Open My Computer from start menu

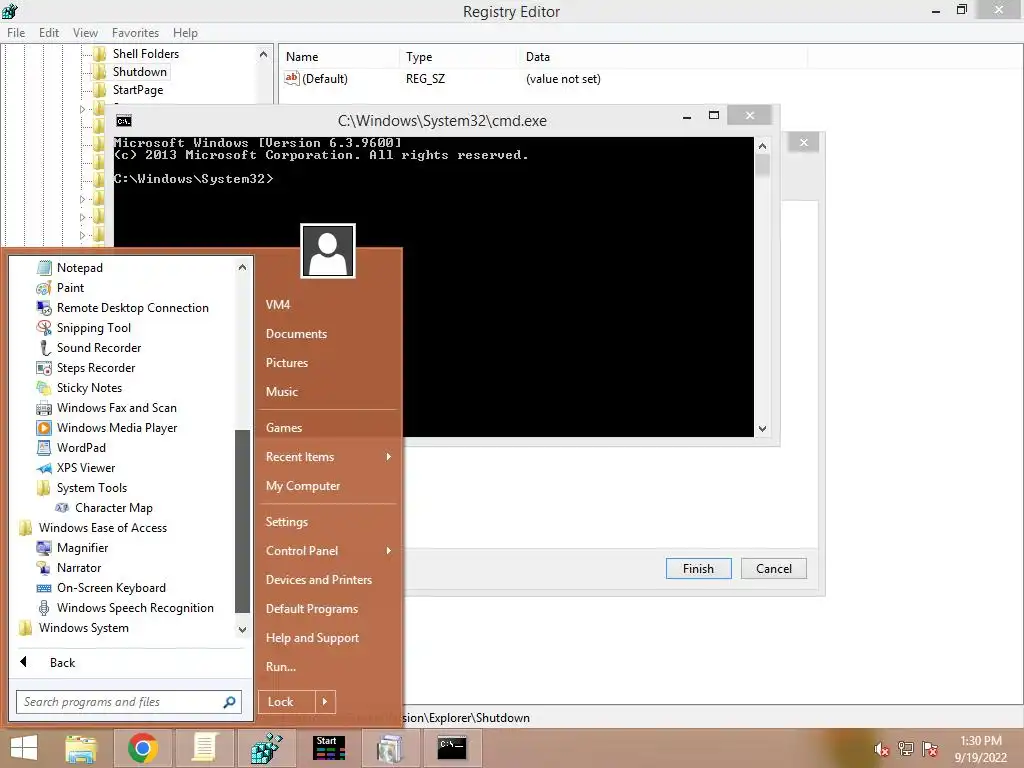303,486
